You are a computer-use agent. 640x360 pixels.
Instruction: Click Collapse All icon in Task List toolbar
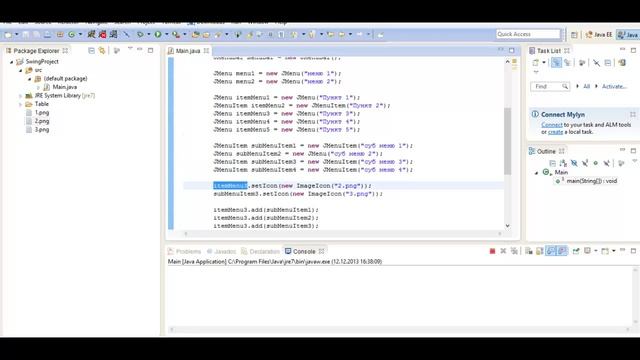click(x=608, y=63)
